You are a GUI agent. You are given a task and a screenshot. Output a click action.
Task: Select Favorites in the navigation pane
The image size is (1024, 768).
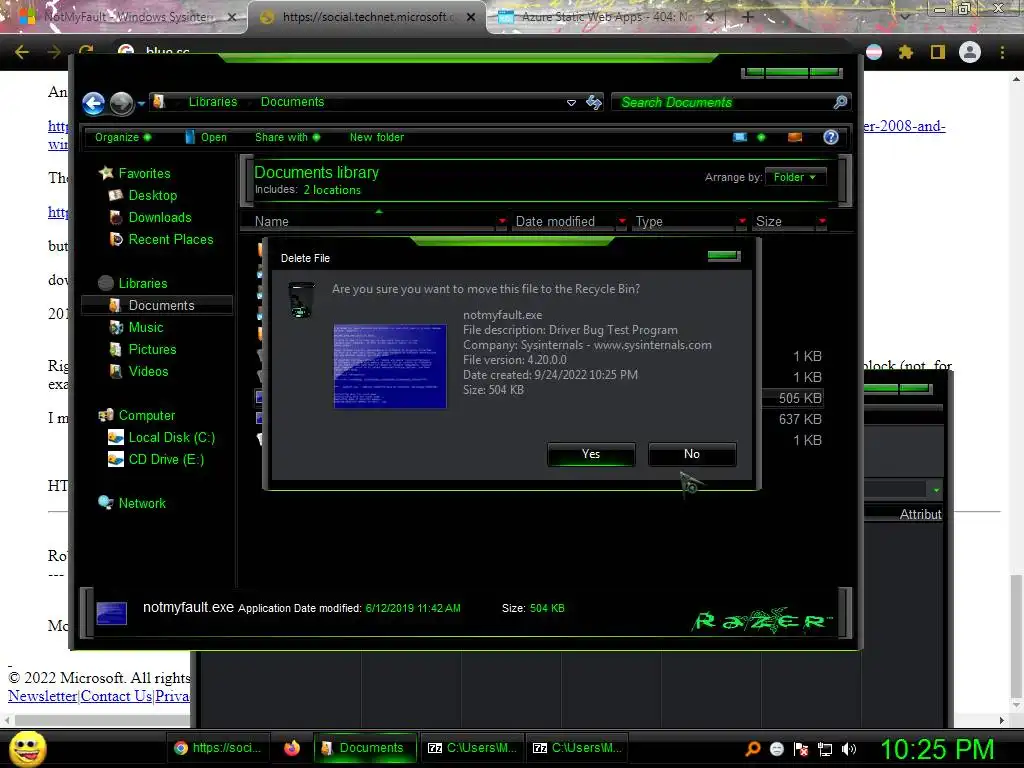135,173
